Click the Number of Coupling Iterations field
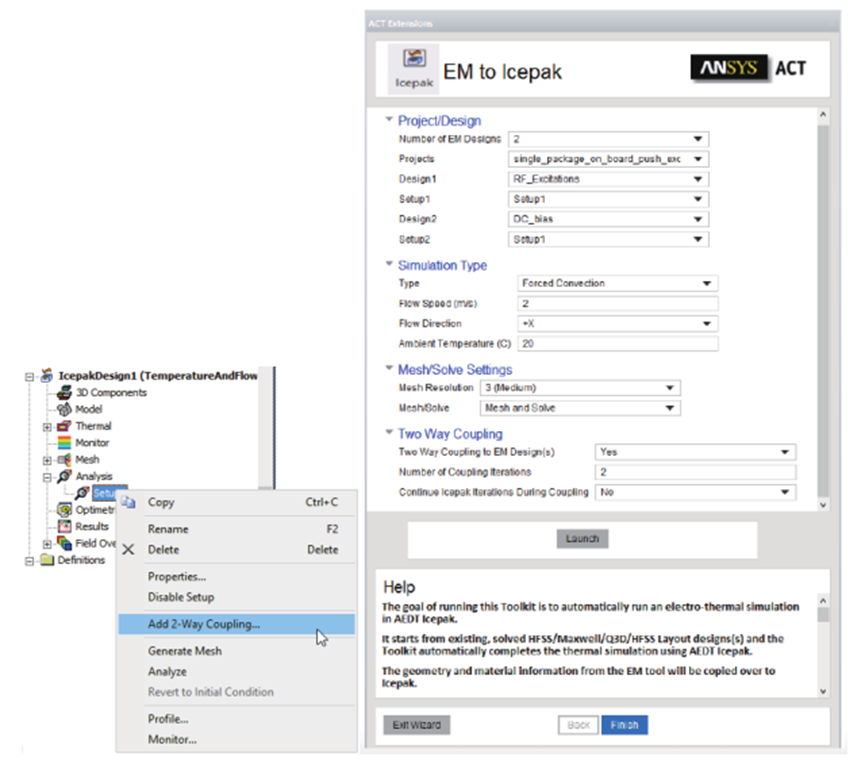 pyautogui.click(x=696, y=472)
